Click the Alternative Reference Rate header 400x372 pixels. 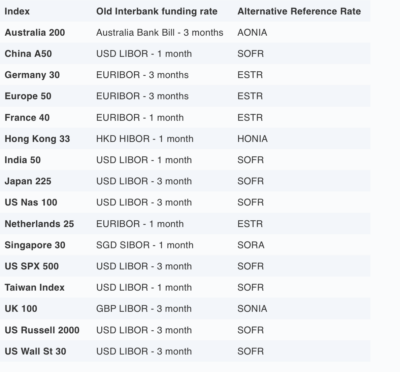pos(299,11)
